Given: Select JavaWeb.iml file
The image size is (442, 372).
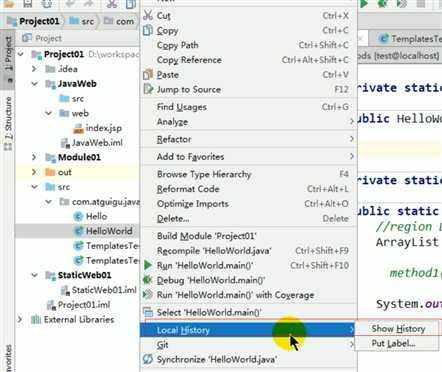Looking at the screenshot, I should point(92,143).
